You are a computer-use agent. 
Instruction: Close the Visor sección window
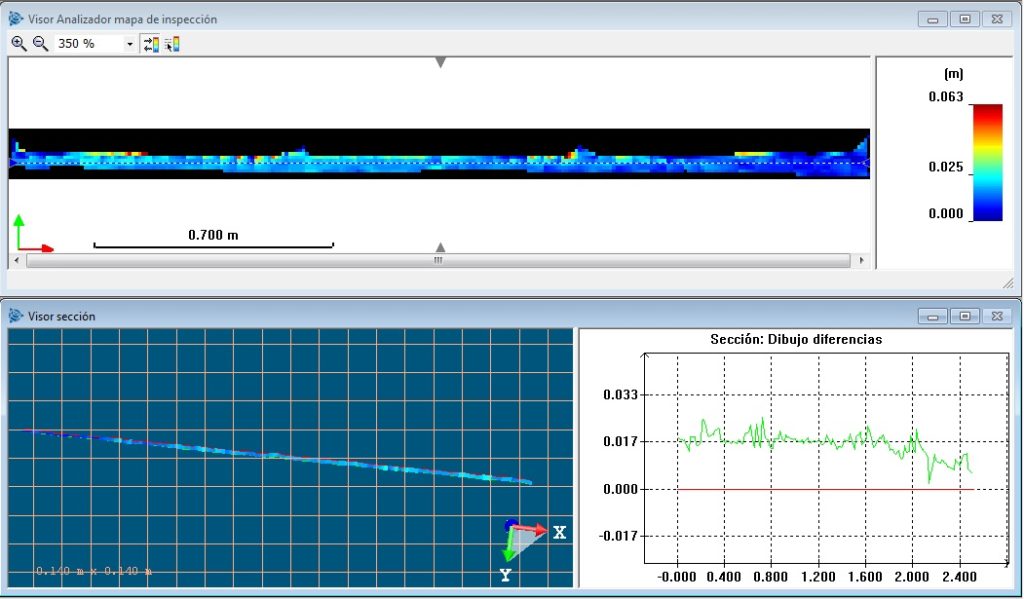pos(997,316)
